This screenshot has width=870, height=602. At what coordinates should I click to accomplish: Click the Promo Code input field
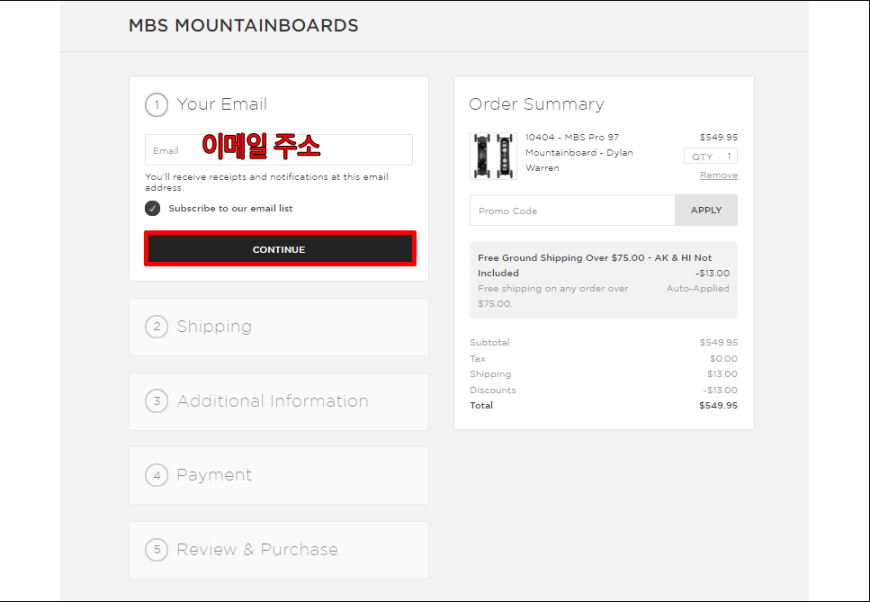click(x=573, y=210)
